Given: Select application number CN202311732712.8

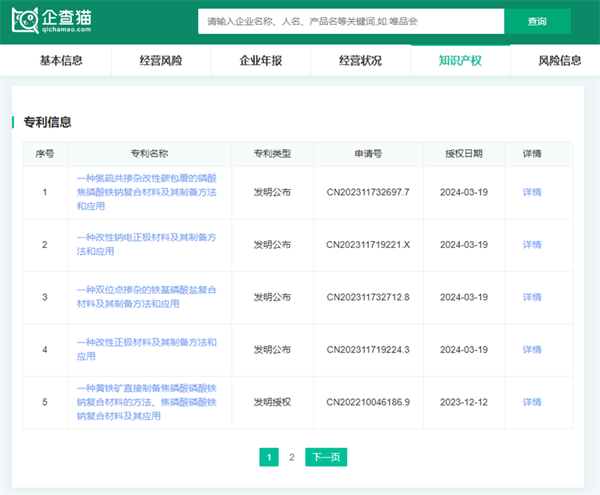Looking at the screenshot, I should point(368,297).
